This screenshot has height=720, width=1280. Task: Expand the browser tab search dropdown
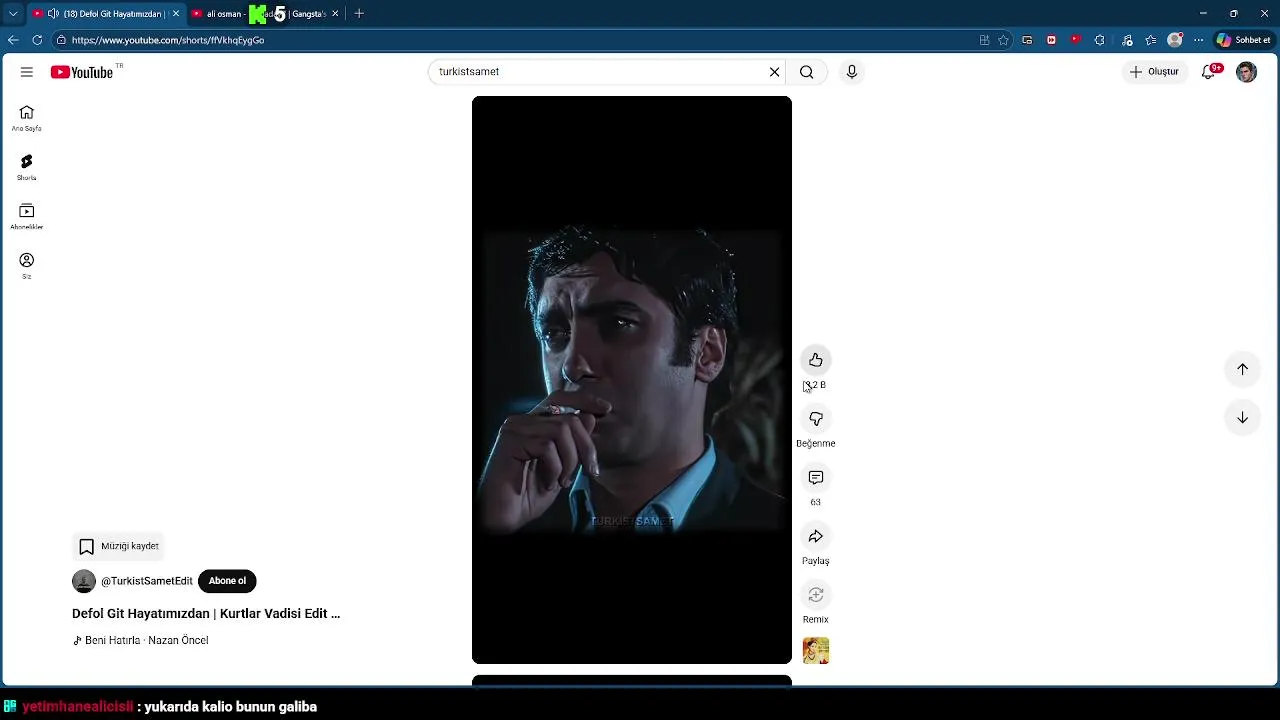(13, 14)
